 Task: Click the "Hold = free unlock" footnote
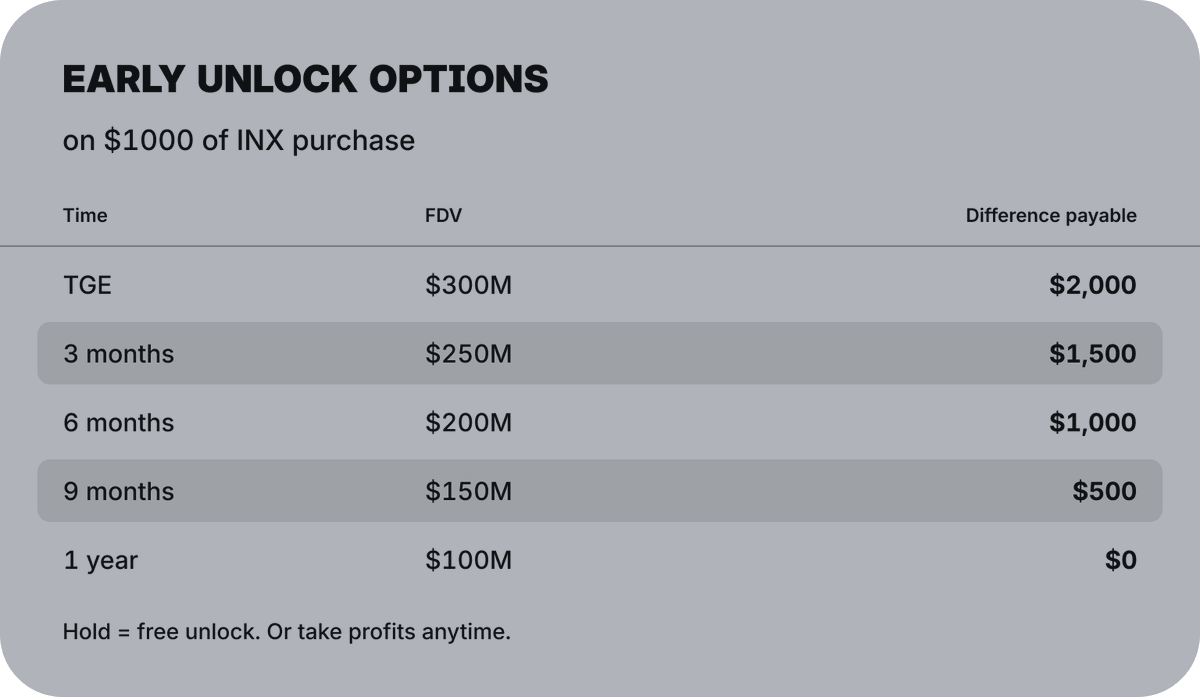(286, 632)
